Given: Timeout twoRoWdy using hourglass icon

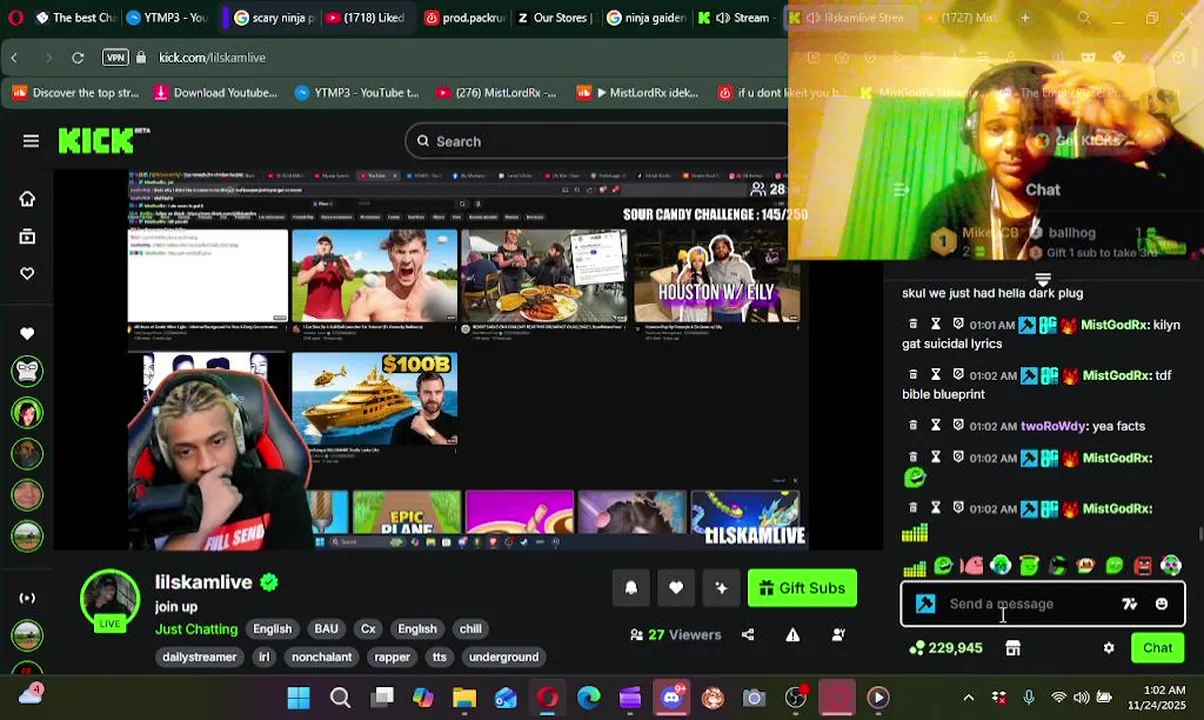Looking at the screenshot, I should click(x=936, y=426).
